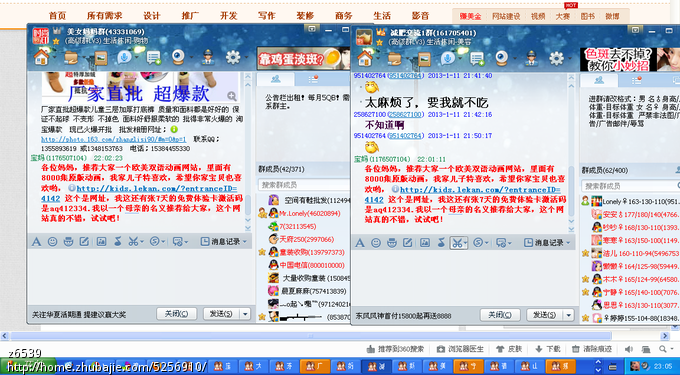Click 发送(S) button in 美女妈妈群 window

(x=221, y=313)
